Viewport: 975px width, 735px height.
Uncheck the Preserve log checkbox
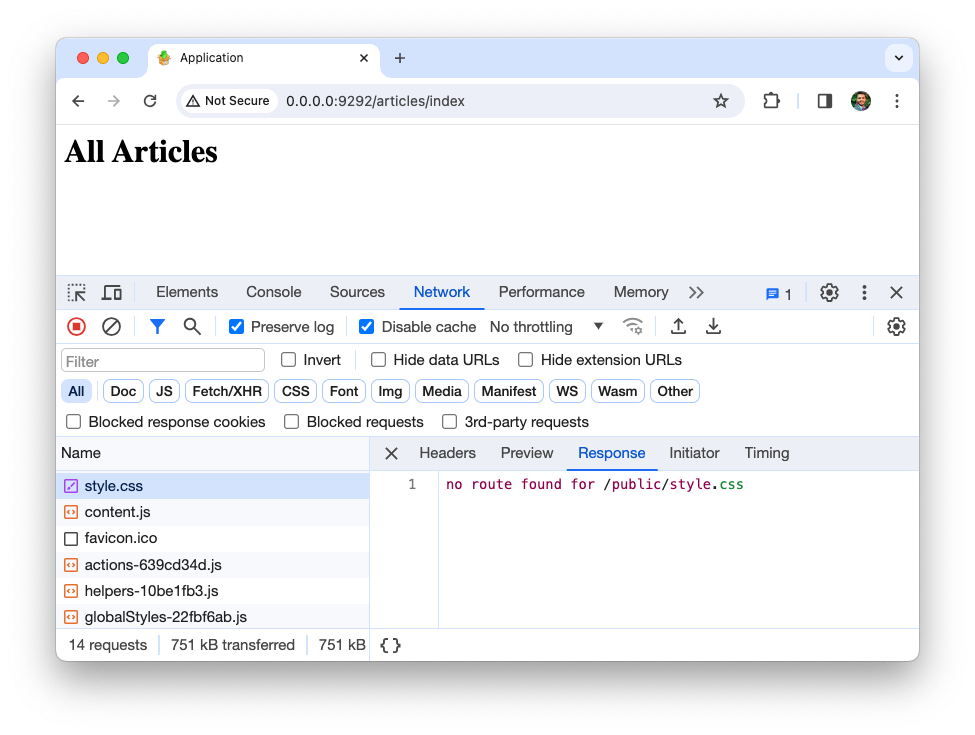[x=237, y=327]
